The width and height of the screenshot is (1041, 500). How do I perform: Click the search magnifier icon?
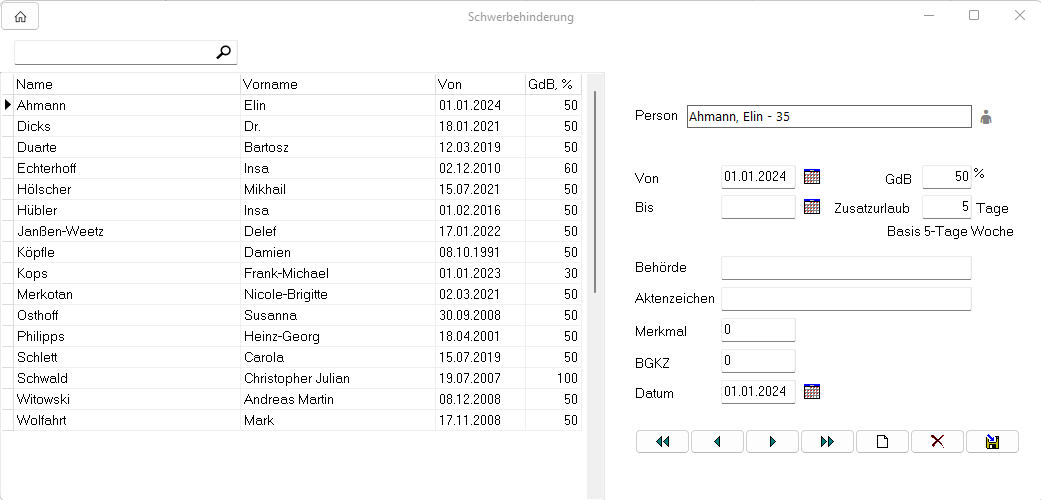[224, 53]
